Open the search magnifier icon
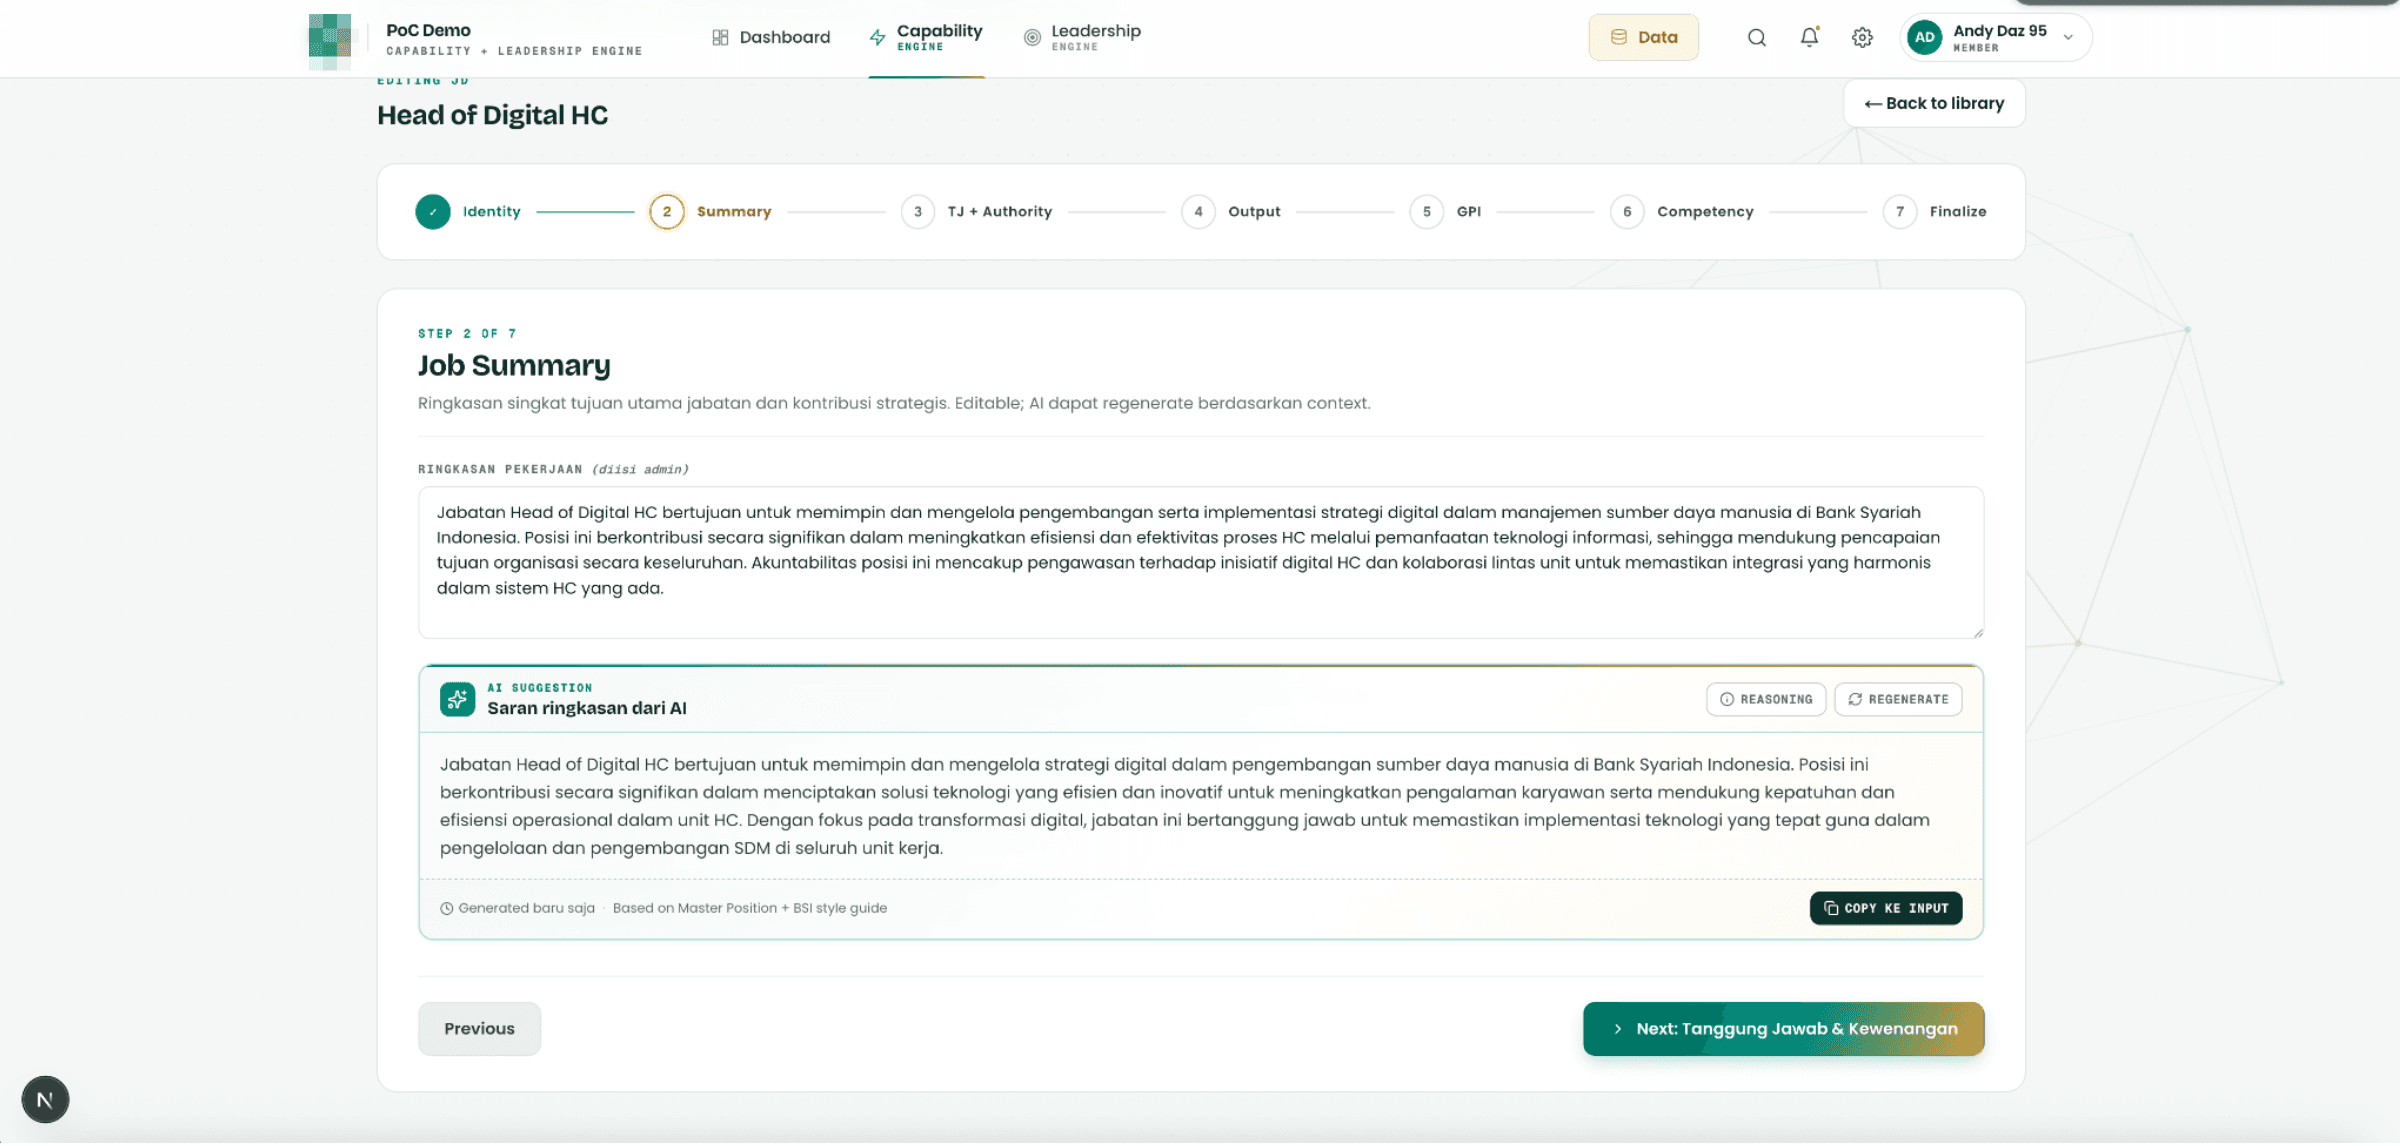 1756,38
